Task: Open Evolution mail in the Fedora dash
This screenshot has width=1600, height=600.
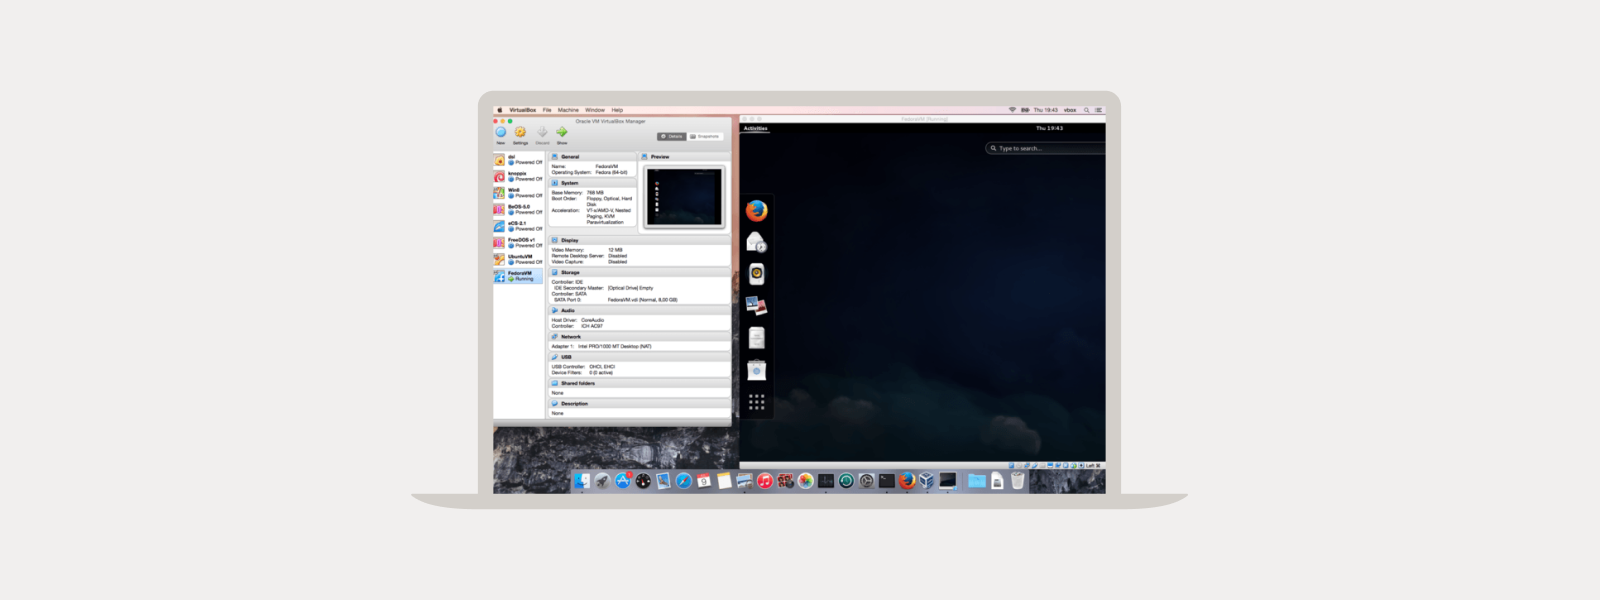Action: [x=757, y=242]
